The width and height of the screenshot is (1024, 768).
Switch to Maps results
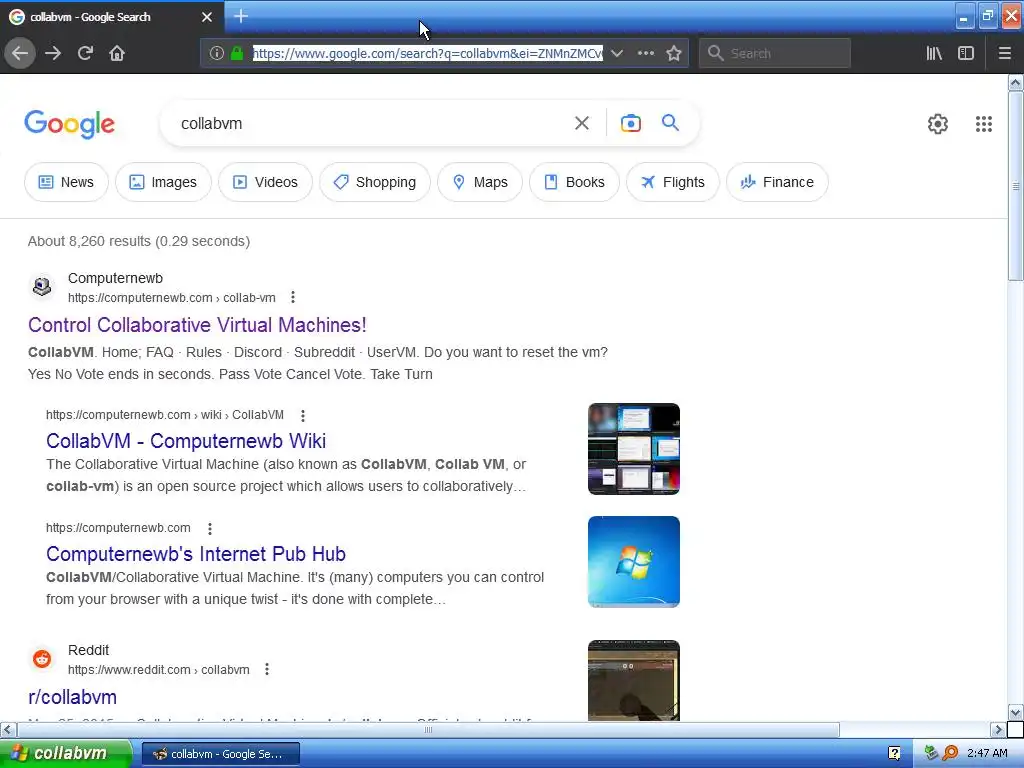pyautogui.click(x=480, y=182)
